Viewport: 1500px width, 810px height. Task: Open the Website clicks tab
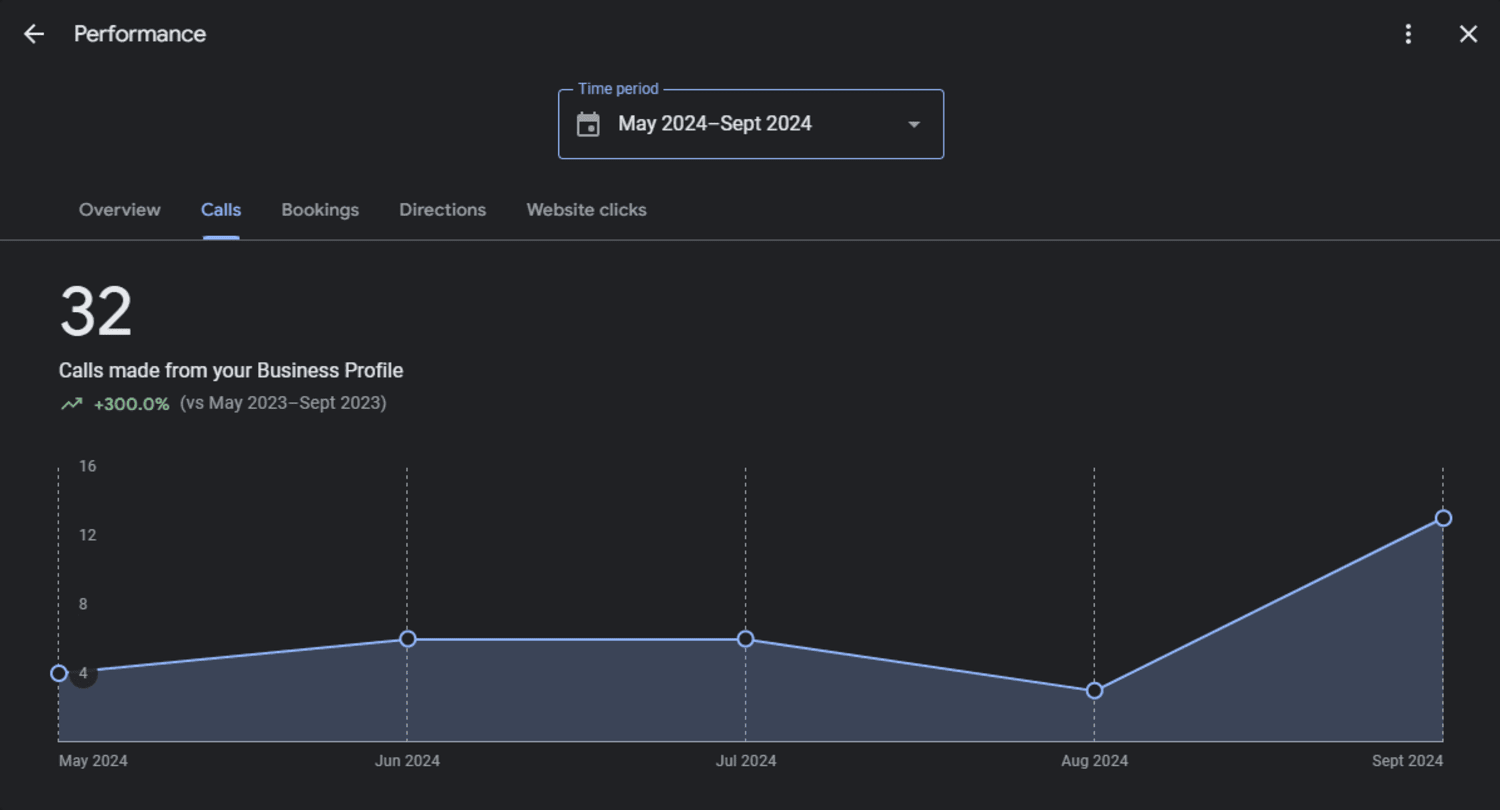[587, 210]
